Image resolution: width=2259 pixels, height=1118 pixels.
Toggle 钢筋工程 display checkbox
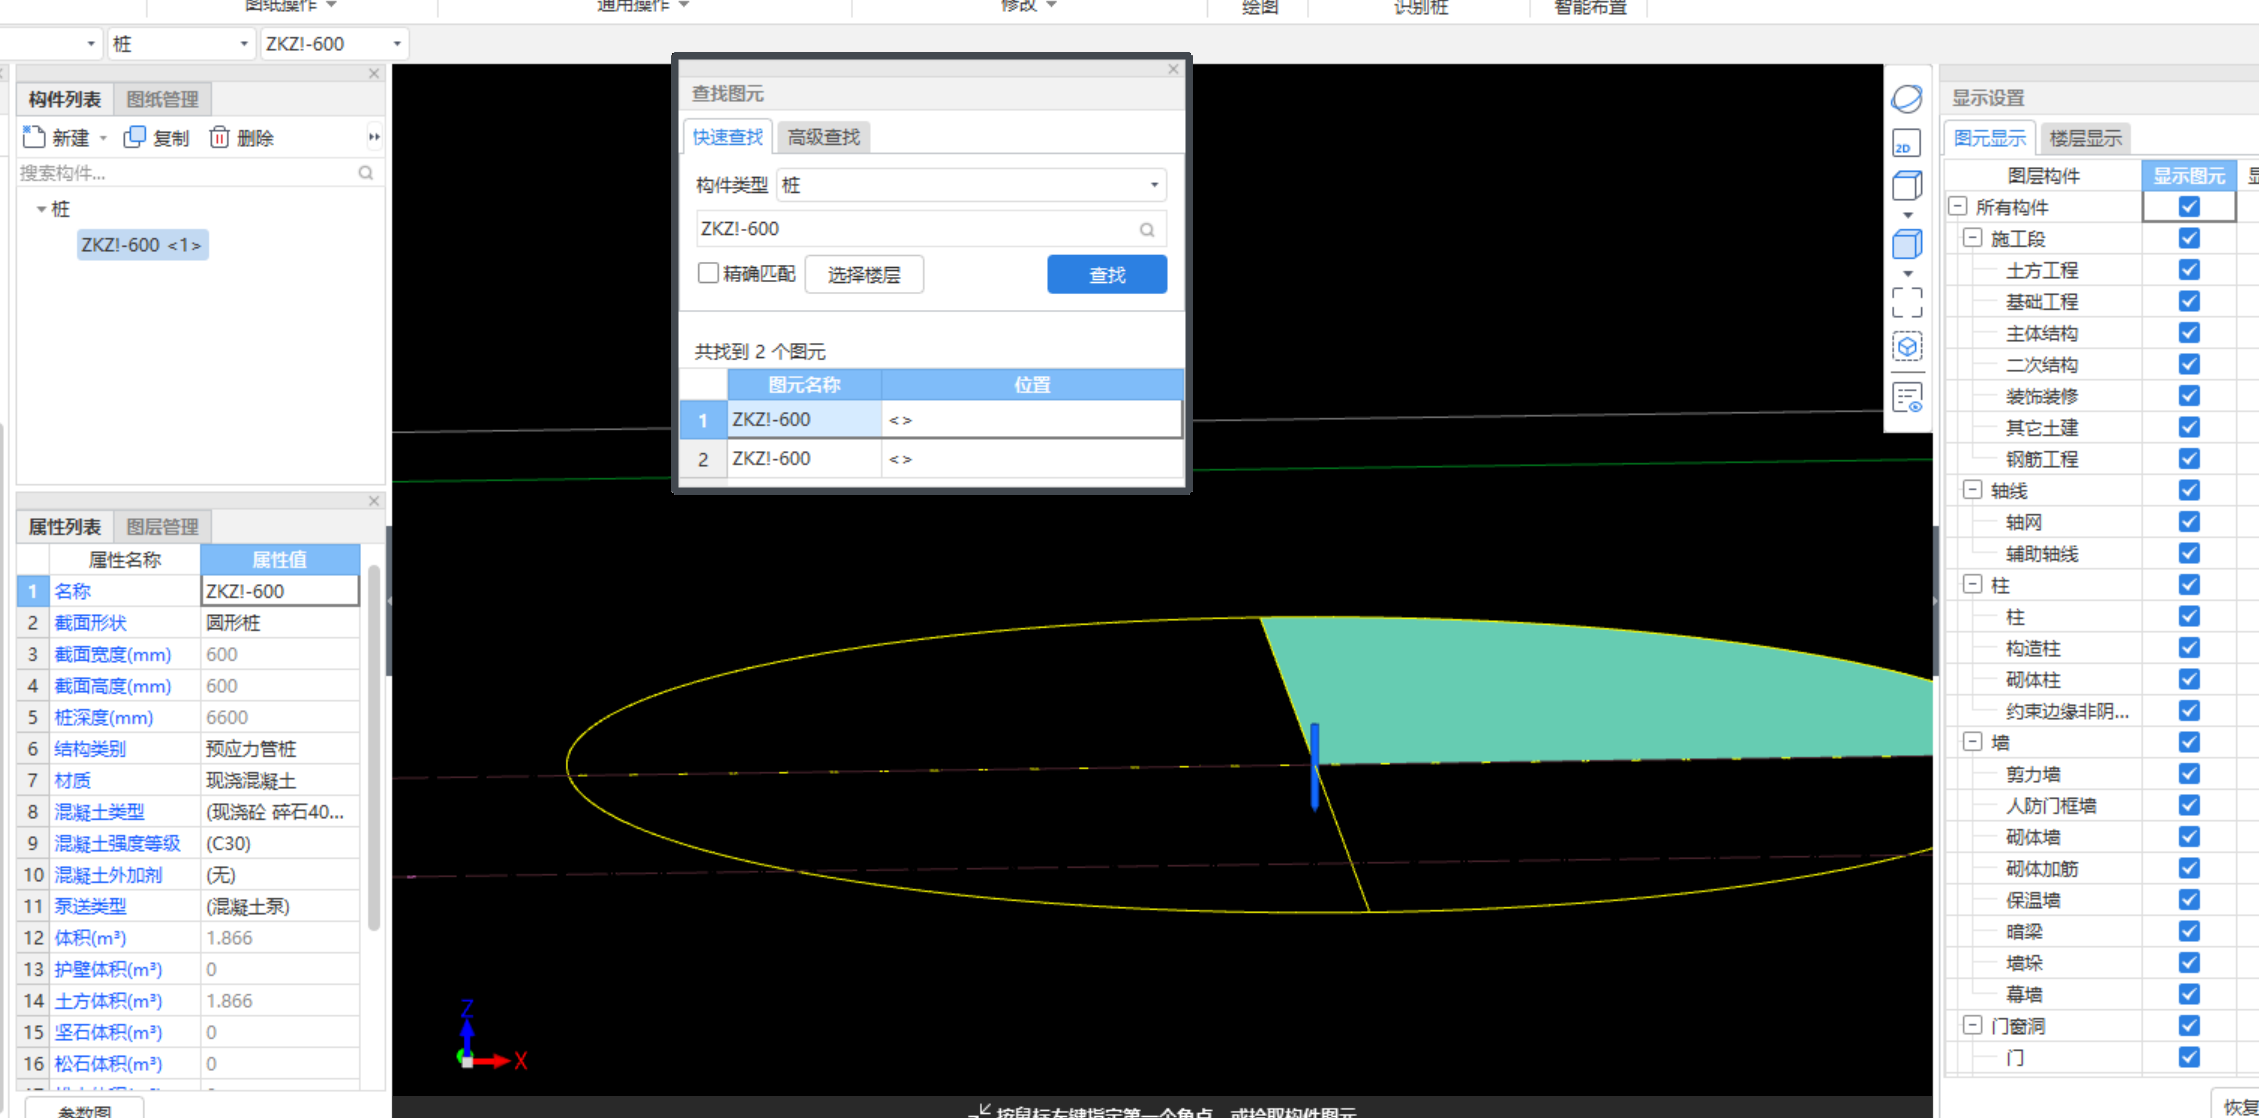click(2189, 458)
